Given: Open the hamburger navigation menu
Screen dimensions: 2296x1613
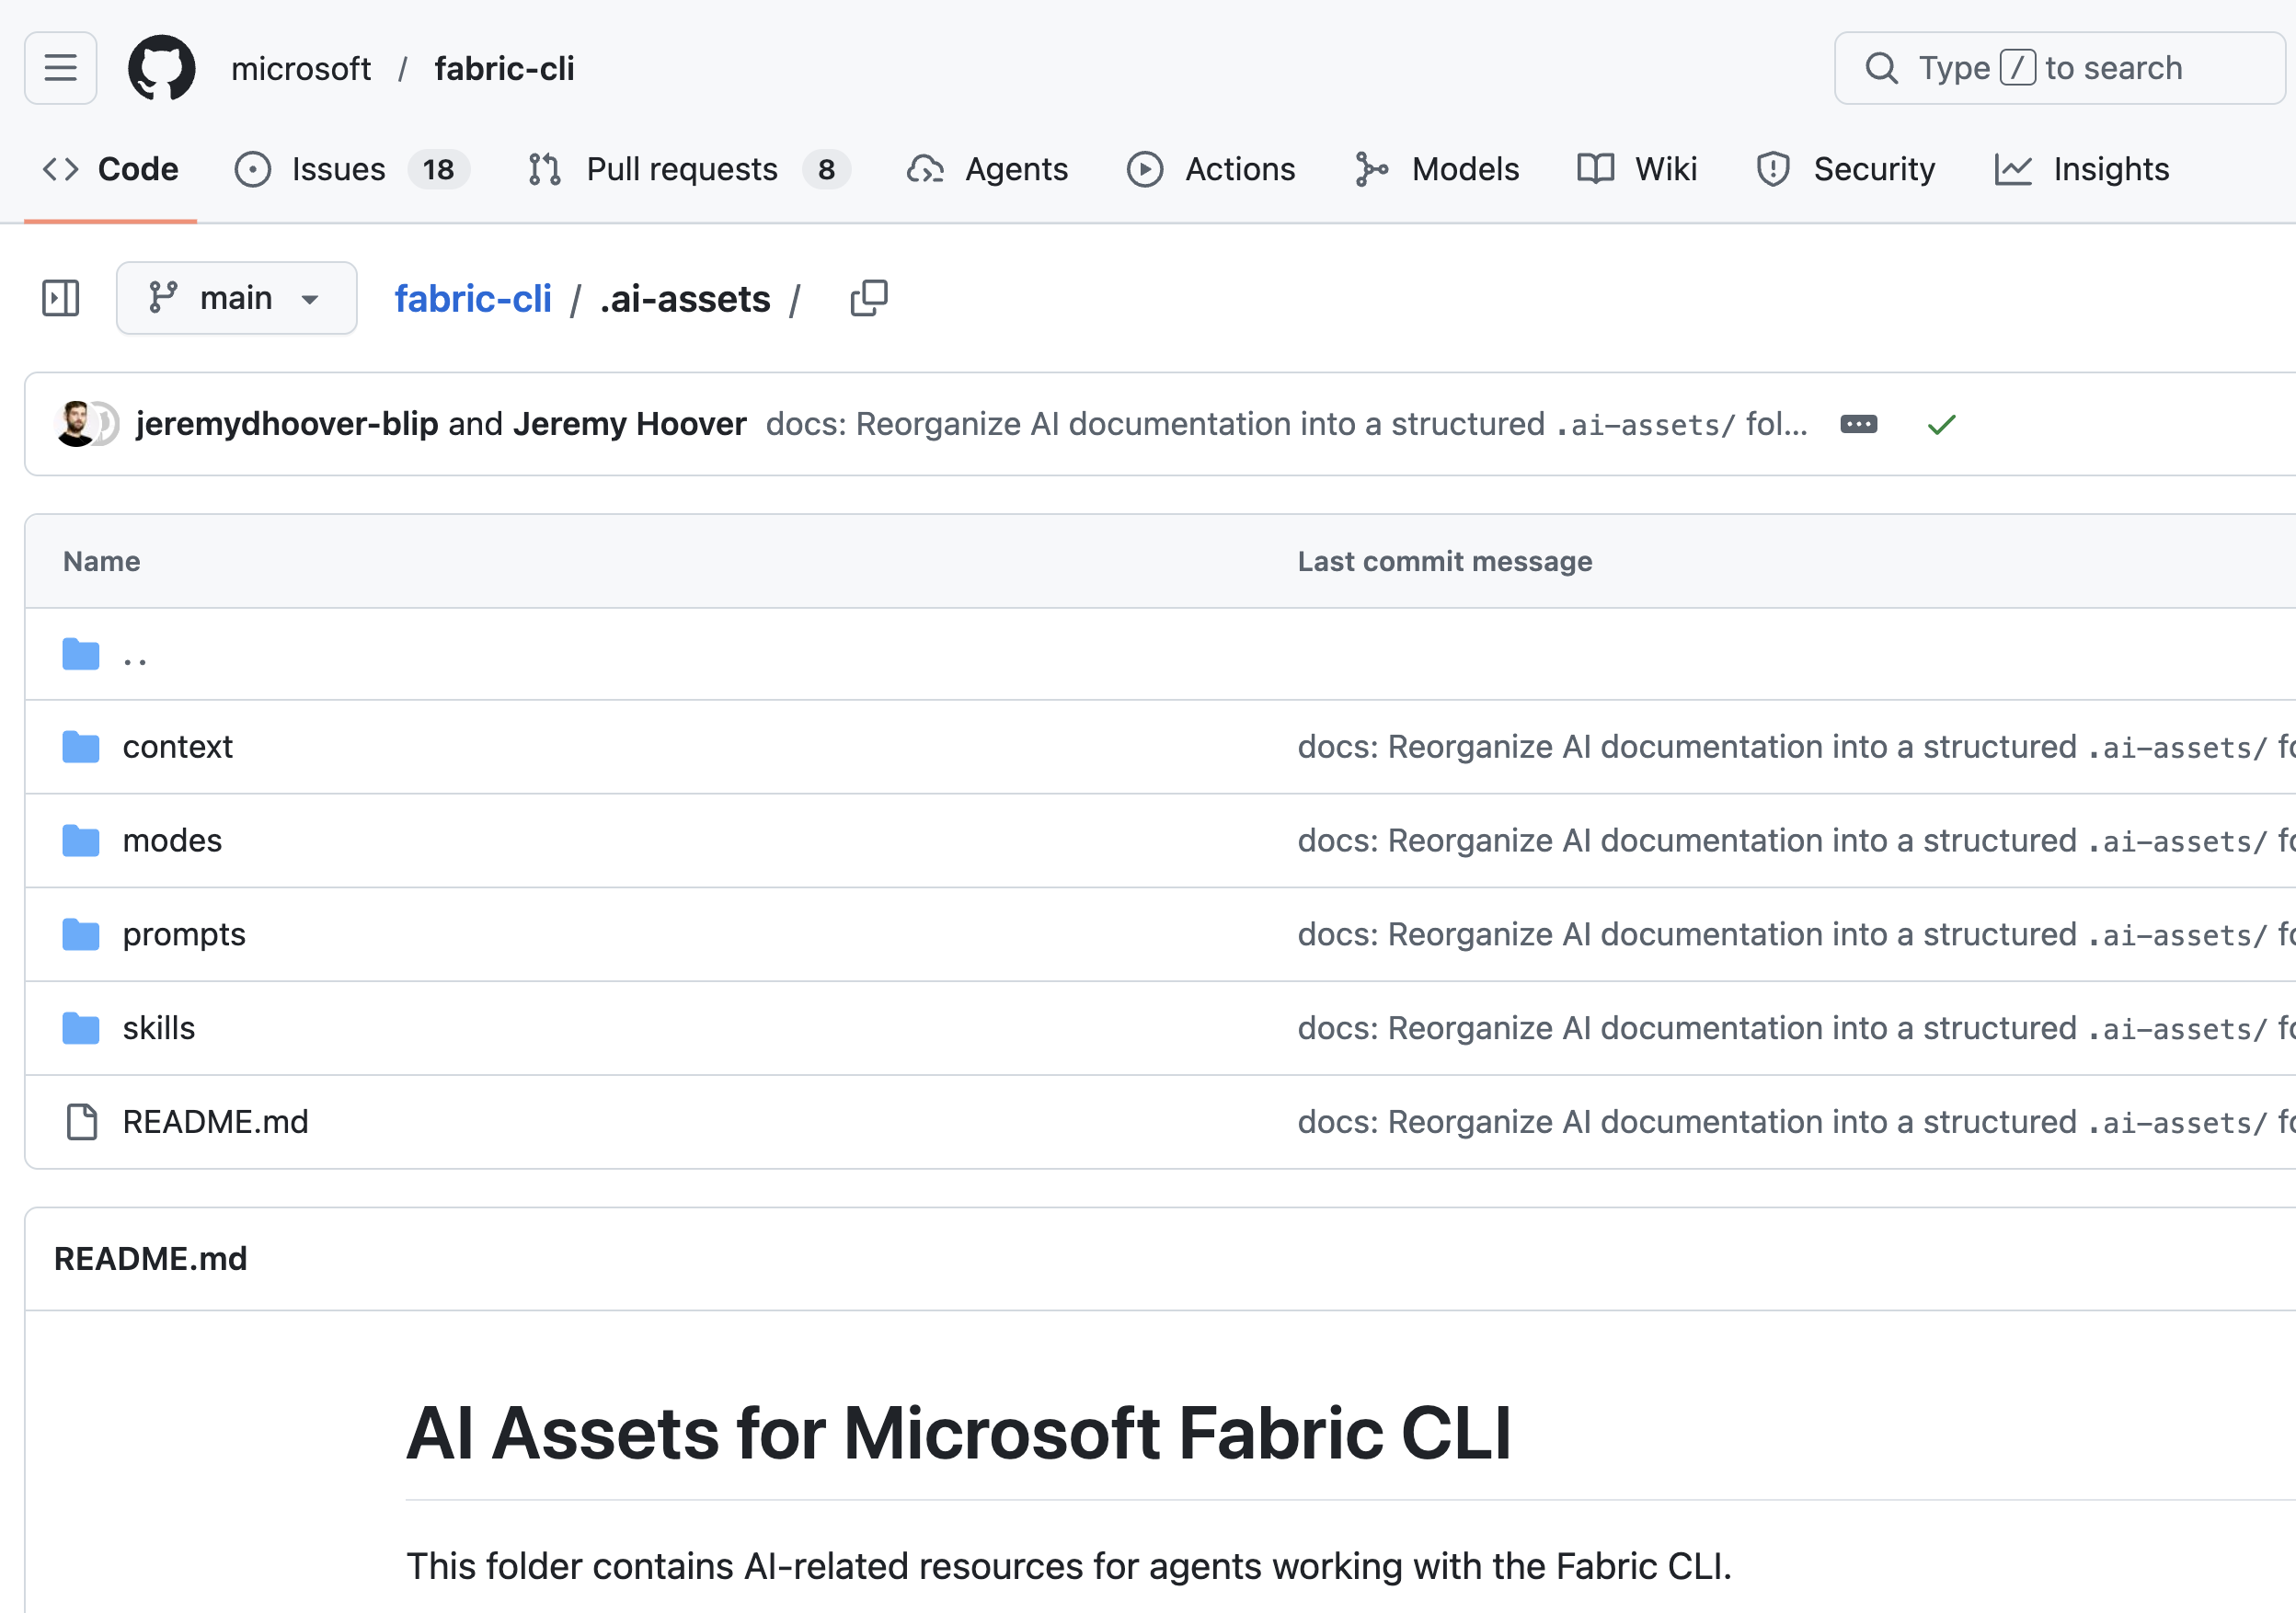Looking at the screenshot, I should (x=61, y=68).
